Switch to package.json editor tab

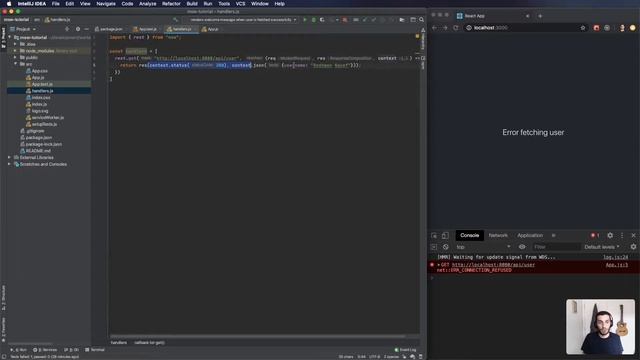[x=109, y=29]
